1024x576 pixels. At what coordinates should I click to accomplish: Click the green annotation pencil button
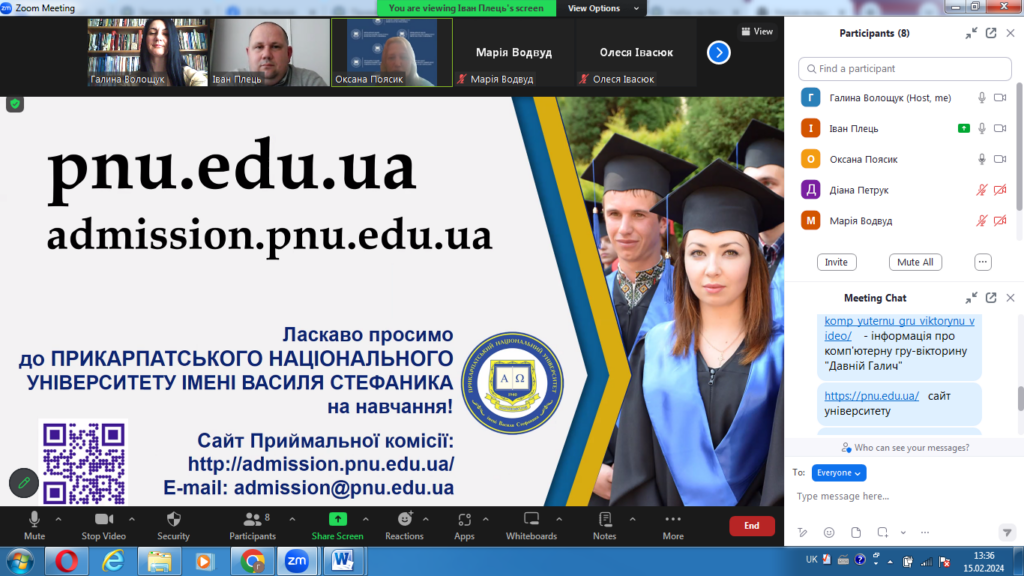(24, 483)
